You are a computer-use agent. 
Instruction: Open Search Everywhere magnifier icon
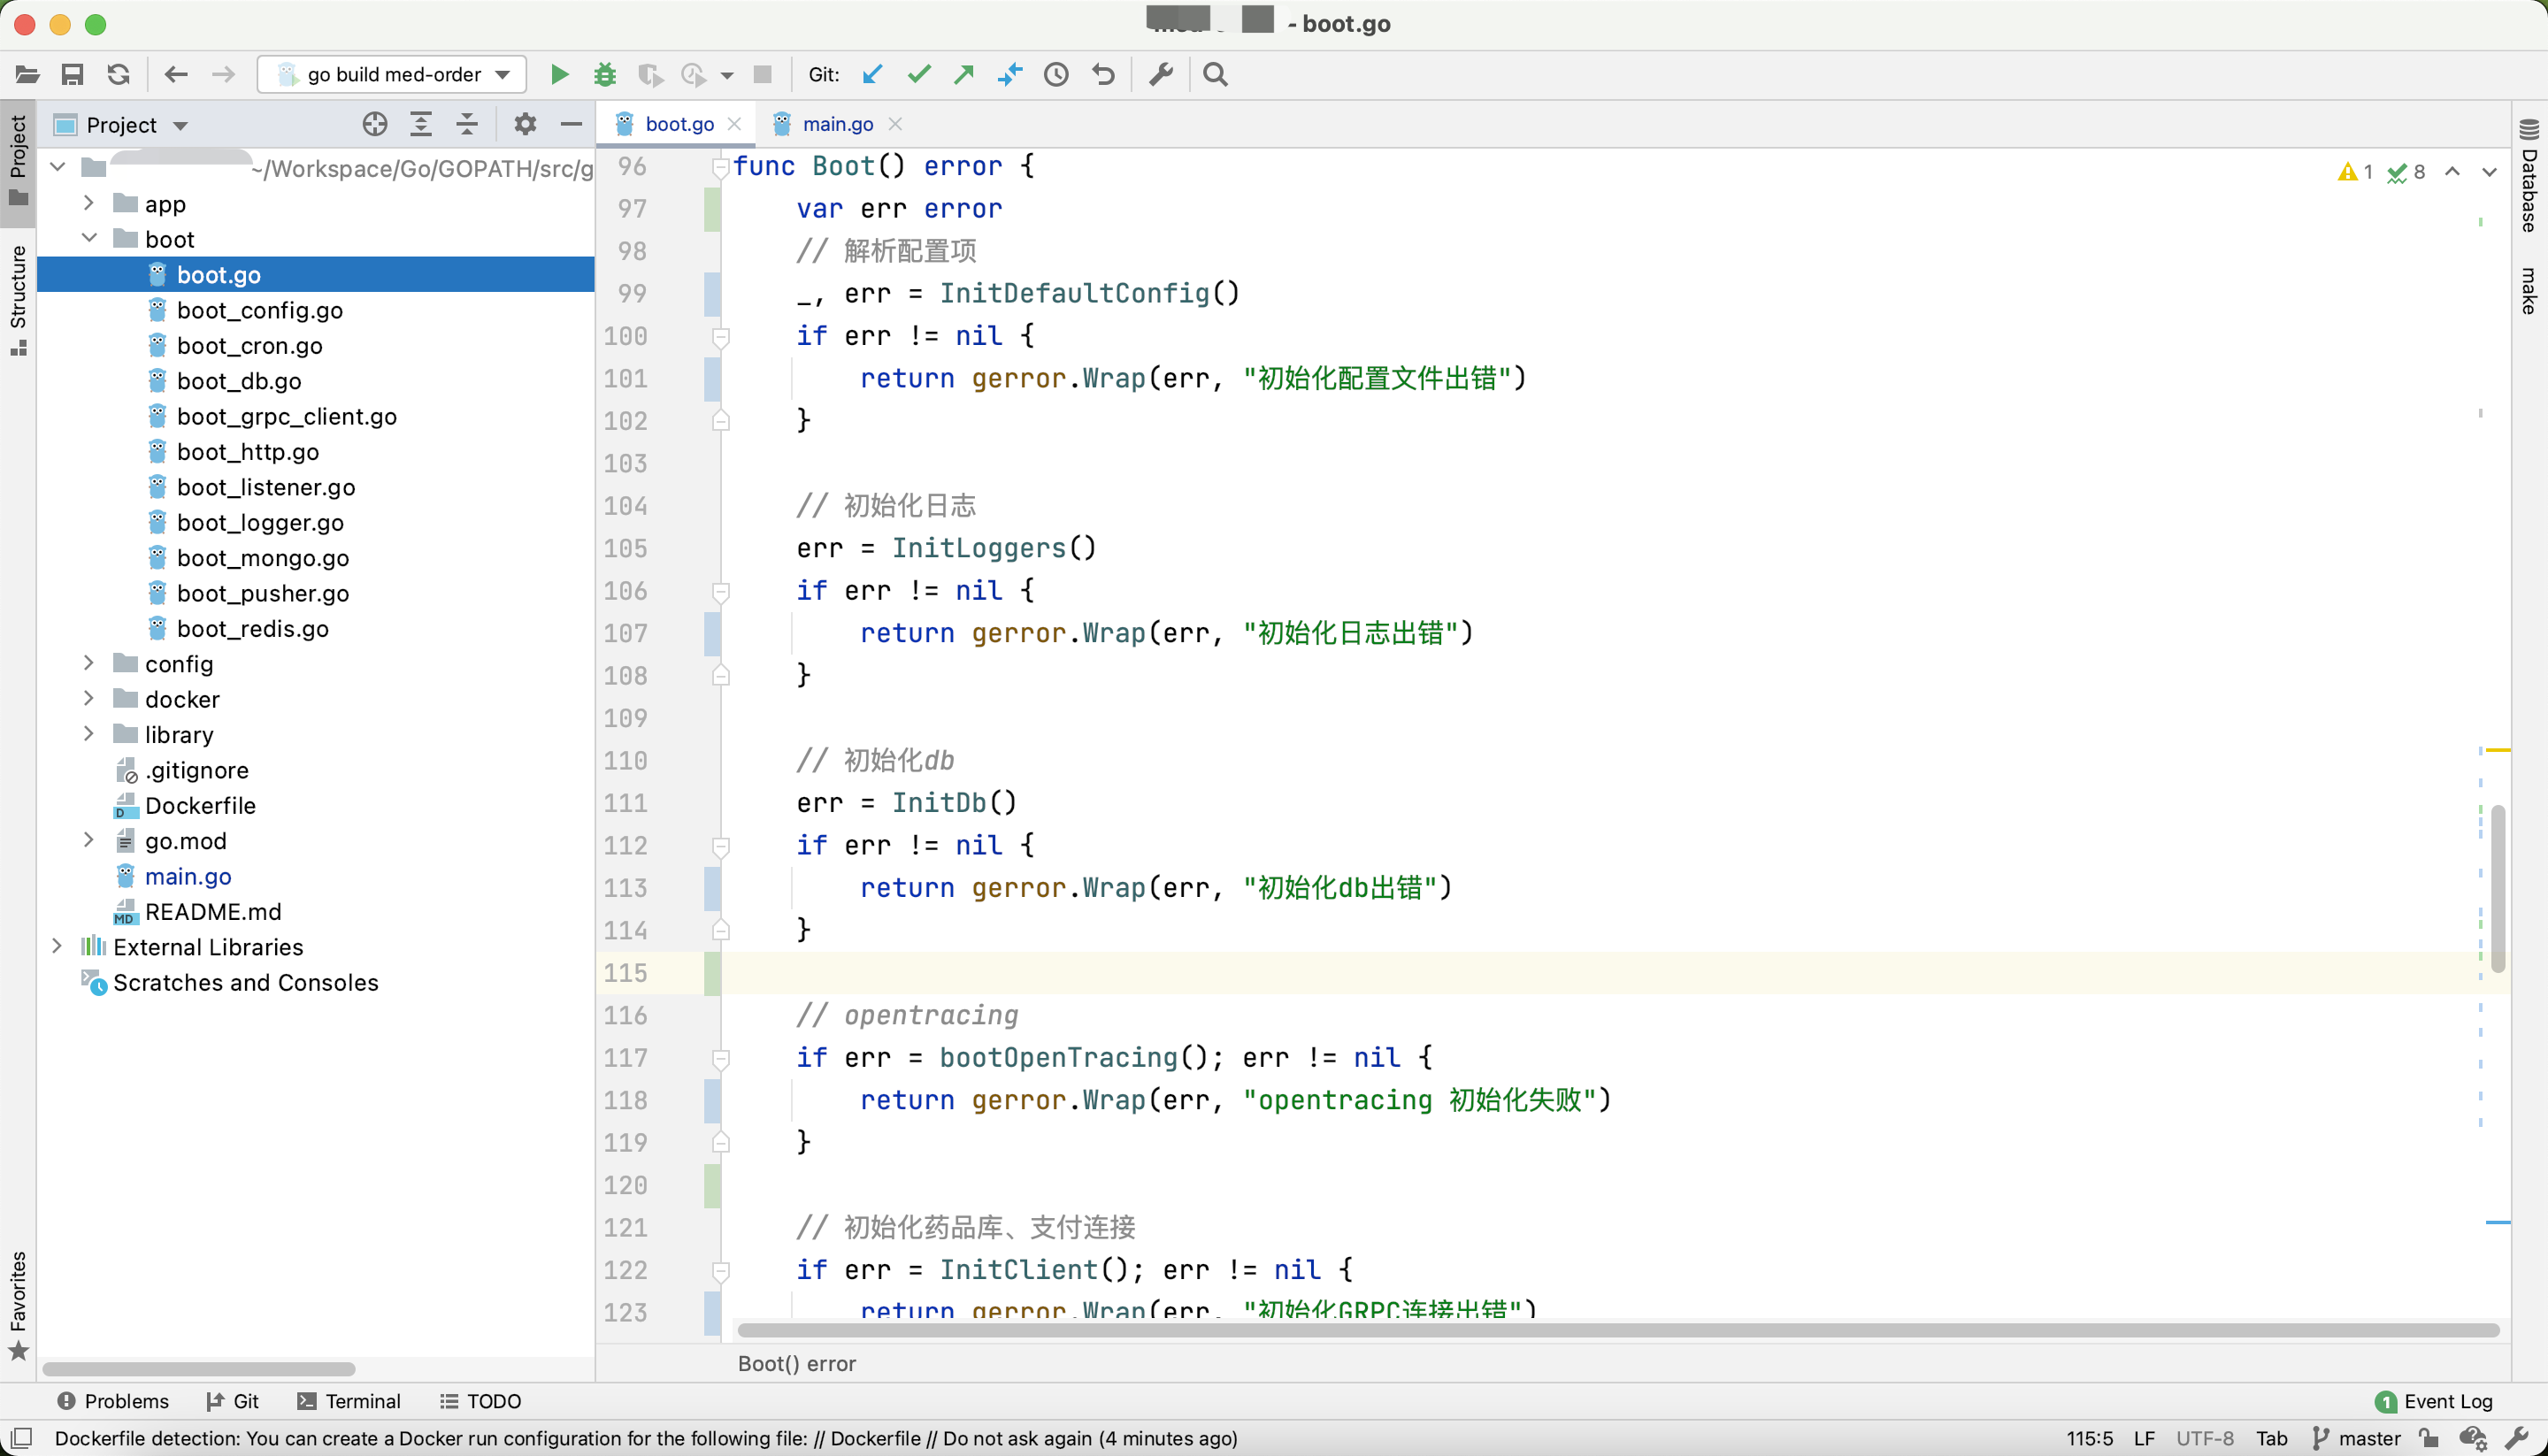pos(1216,75)
